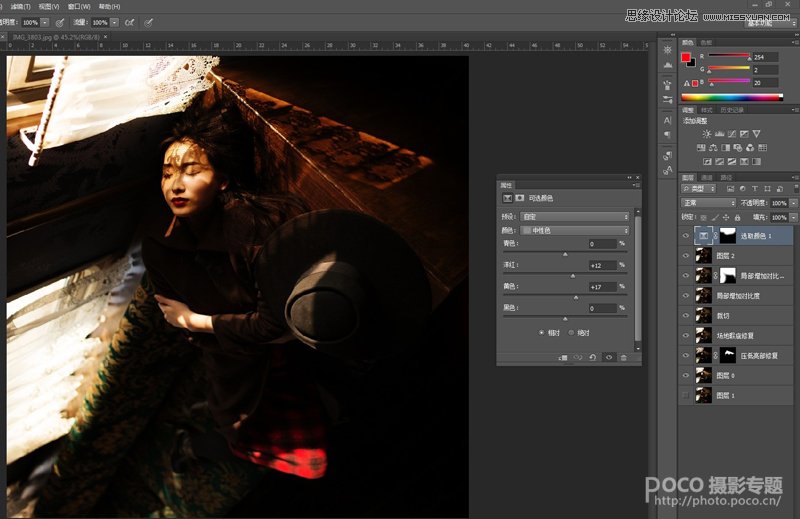This screenshot has height=519, width=800.
Task: Show the hidden 图层 1 layer
Action: point(686,395)
